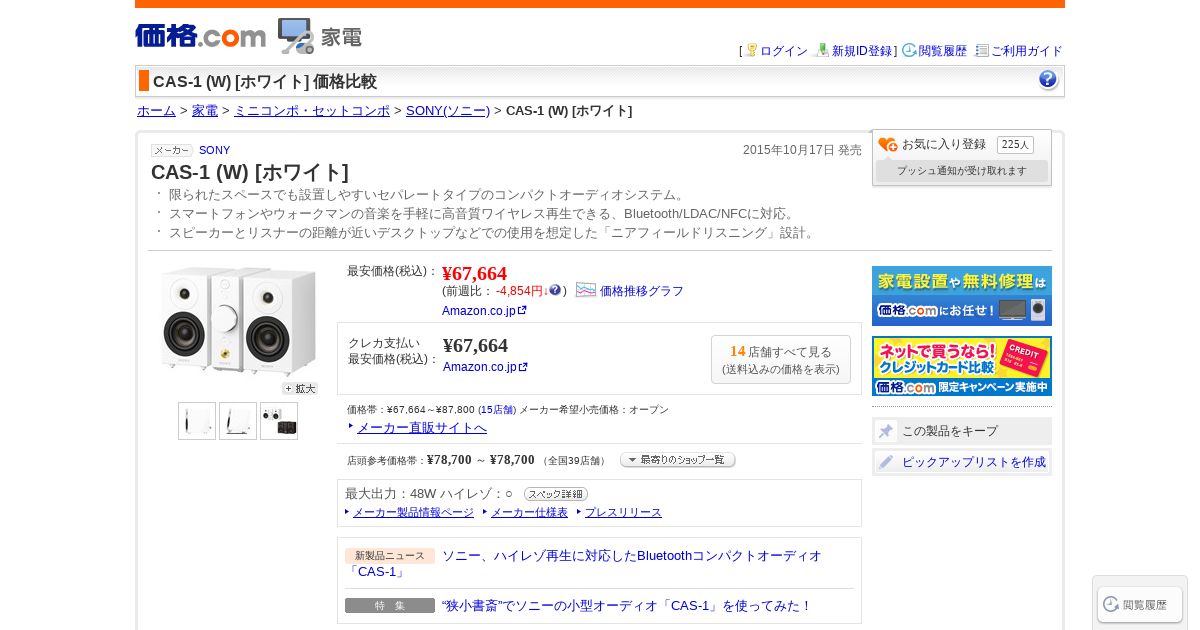Open ご利用ガイド link
Screen dimensions: 1200x630
pos(1027,51)
